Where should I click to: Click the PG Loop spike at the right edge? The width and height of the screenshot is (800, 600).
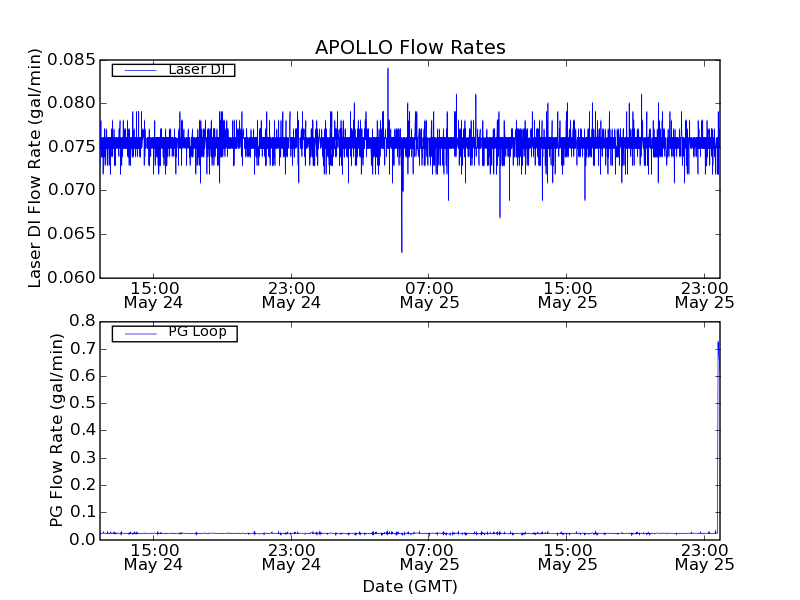(x=717, y=343)
